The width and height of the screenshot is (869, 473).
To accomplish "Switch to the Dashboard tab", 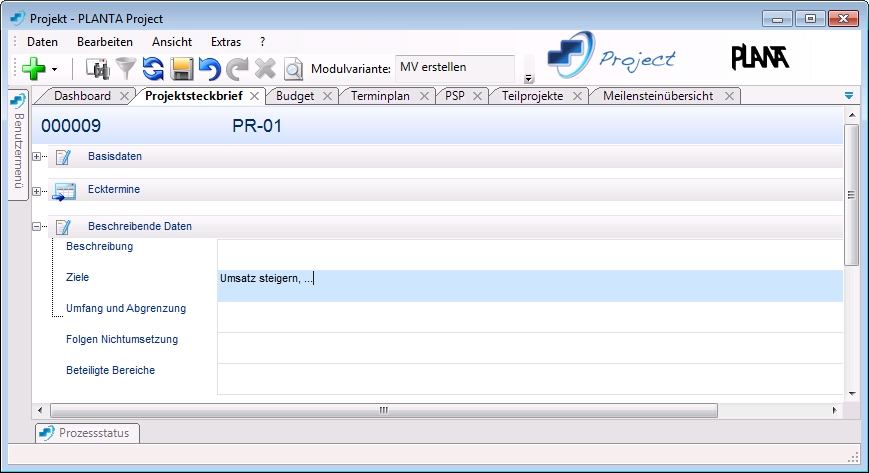I will tap(82, 96).
